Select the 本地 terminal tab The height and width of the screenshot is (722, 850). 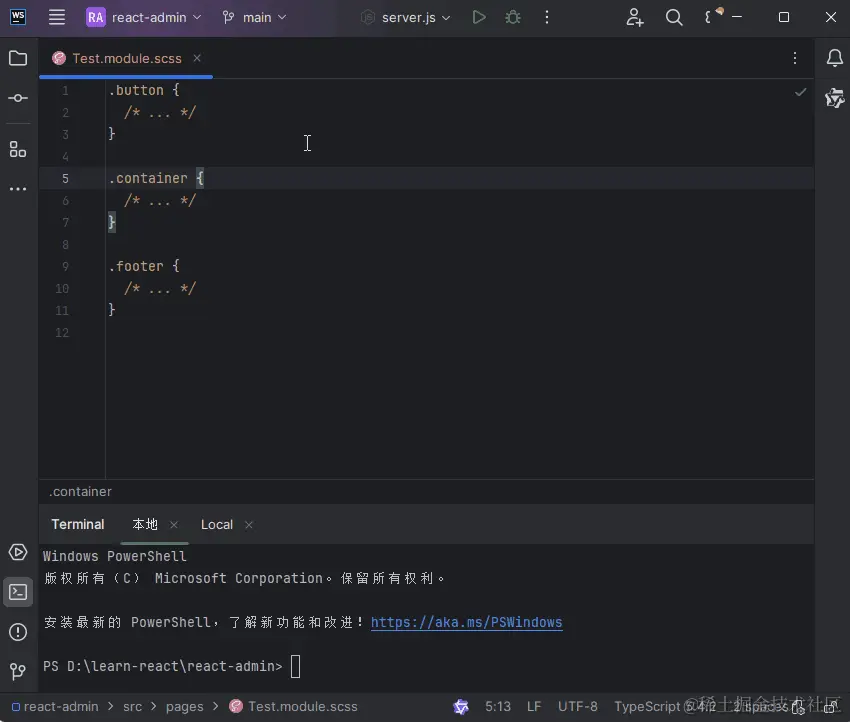[x=145, y=524]
